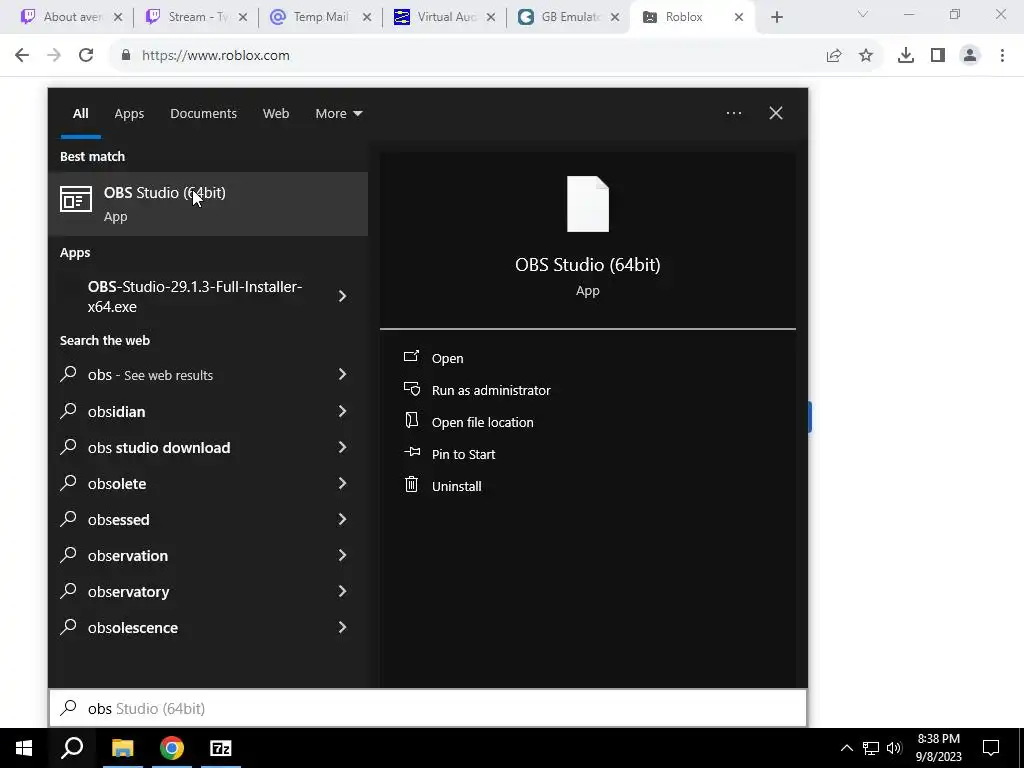1024x768 pixels.
Task: Click the Run as administrator shield icon
Action: click(411, 389)
